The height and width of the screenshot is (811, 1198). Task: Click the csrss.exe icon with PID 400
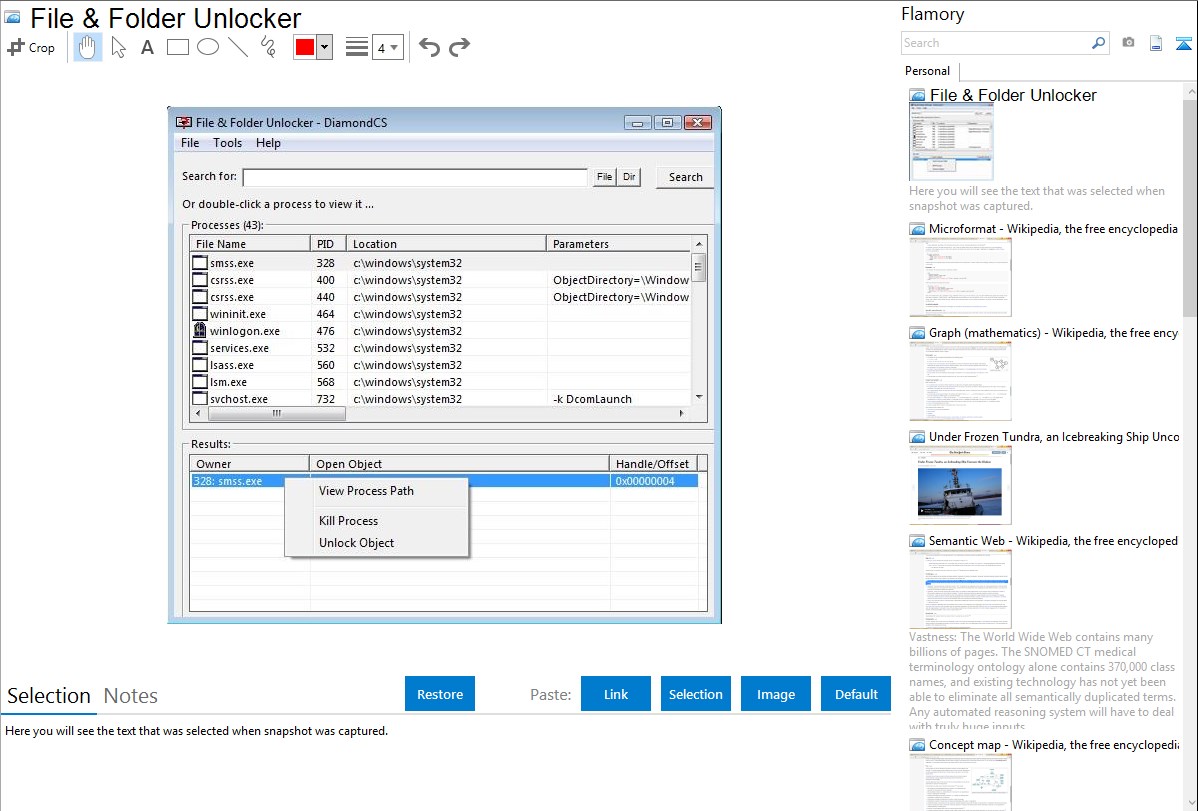pos(199,280)
